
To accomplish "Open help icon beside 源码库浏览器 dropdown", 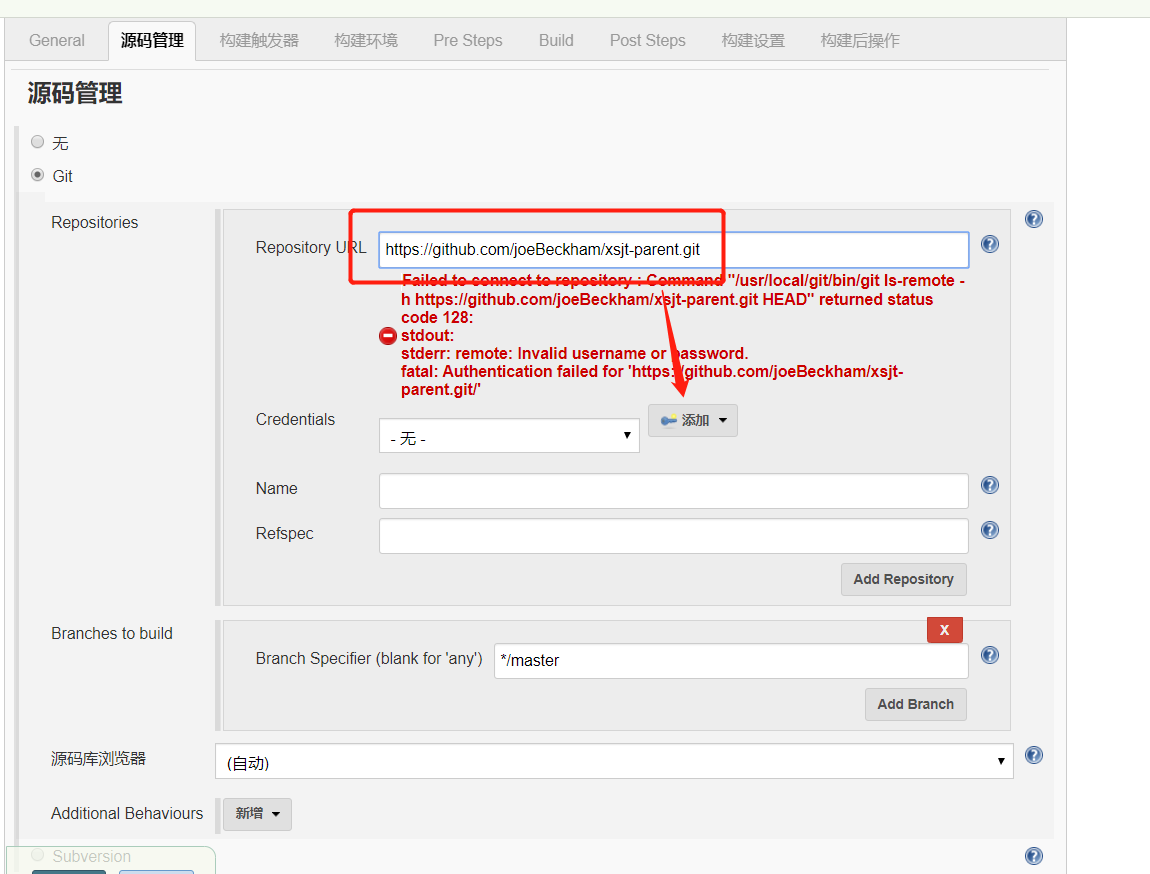I will point(1033,755).
